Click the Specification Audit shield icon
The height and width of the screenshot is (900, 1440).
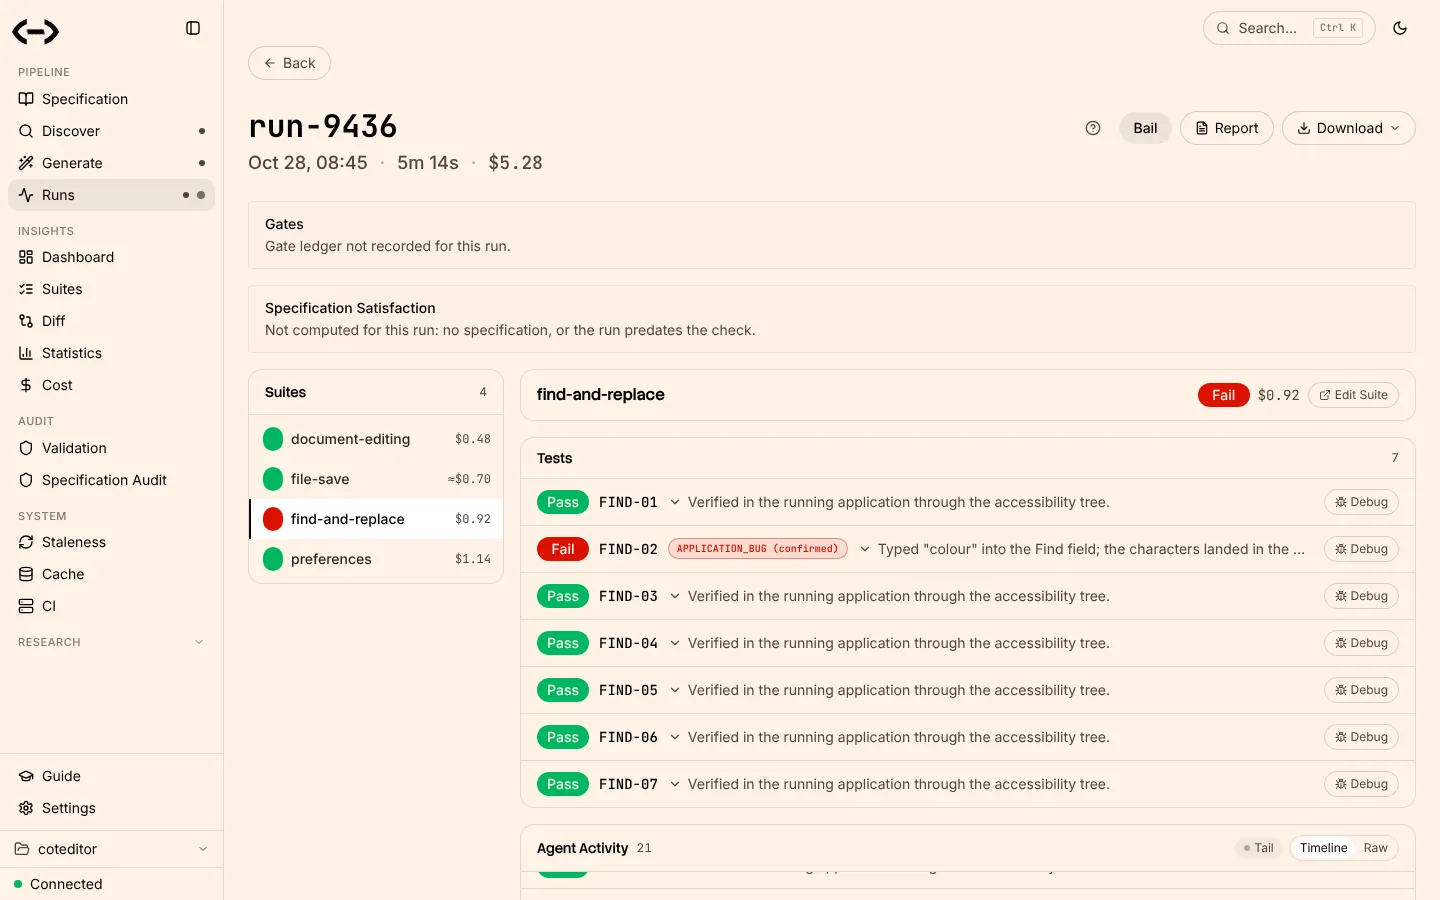coord(26,480)
